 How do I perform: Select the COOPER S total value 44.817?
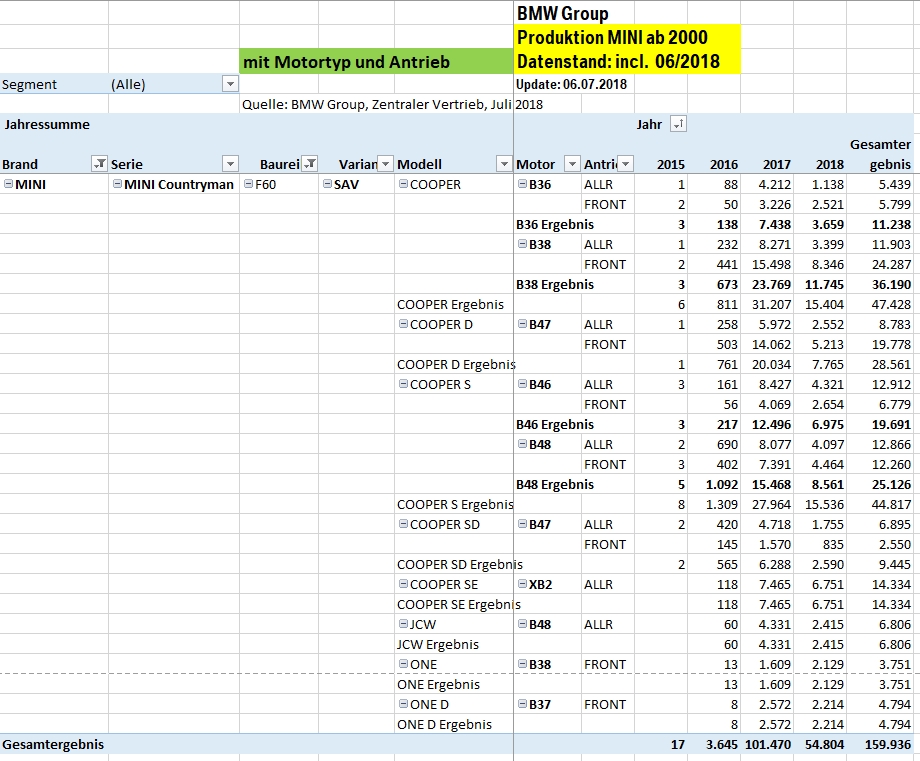pyautogui.click(x=891, y=504)
